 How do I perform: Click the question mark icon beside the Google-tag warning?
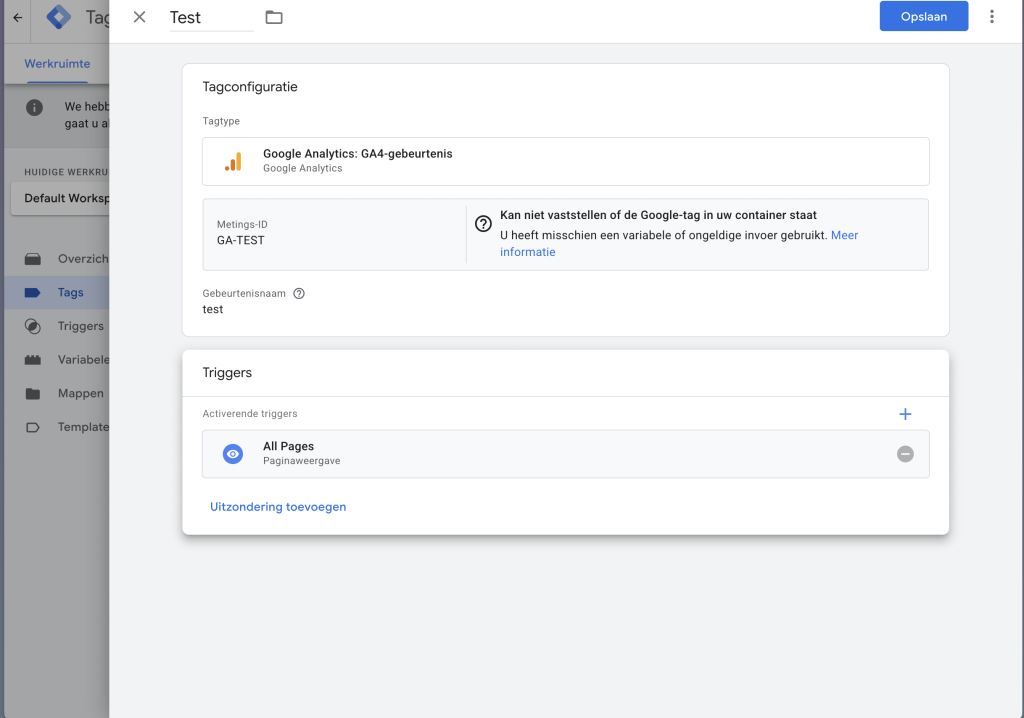coord(483,224)
